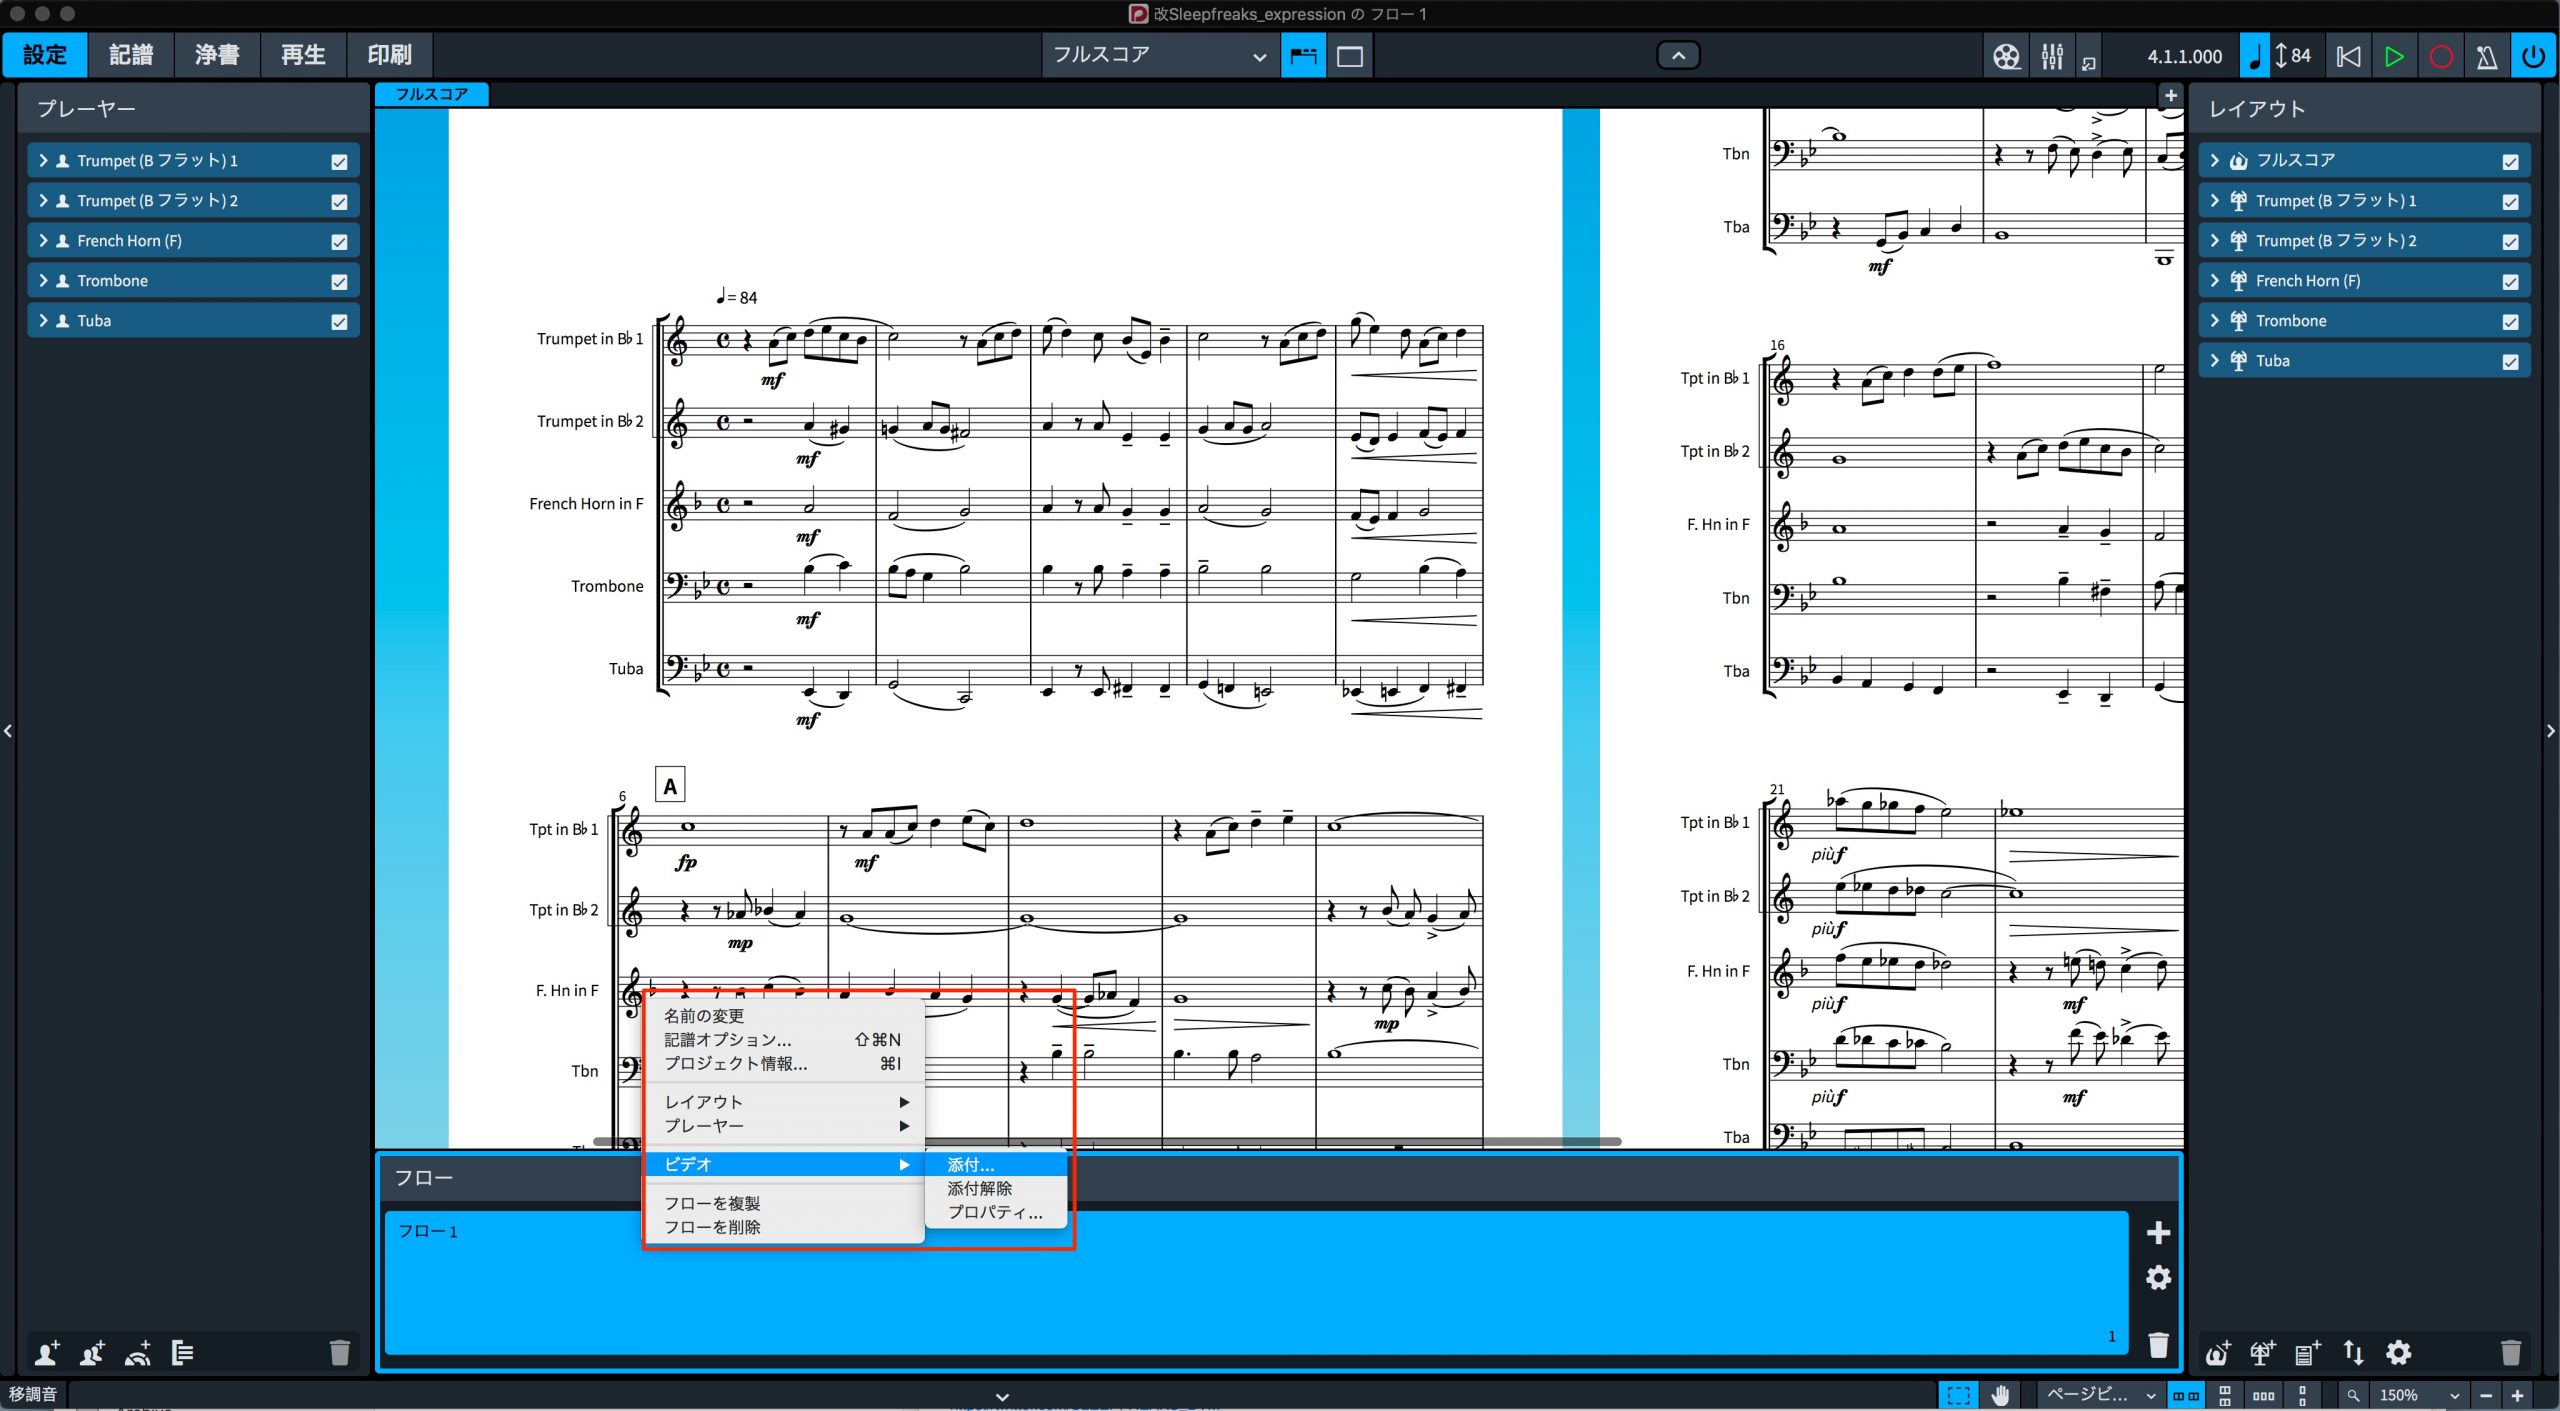The height and width of the screenshot is (1411, 2560).
Task: Select the hand tool in status bar
Action: [2000, 1395]
